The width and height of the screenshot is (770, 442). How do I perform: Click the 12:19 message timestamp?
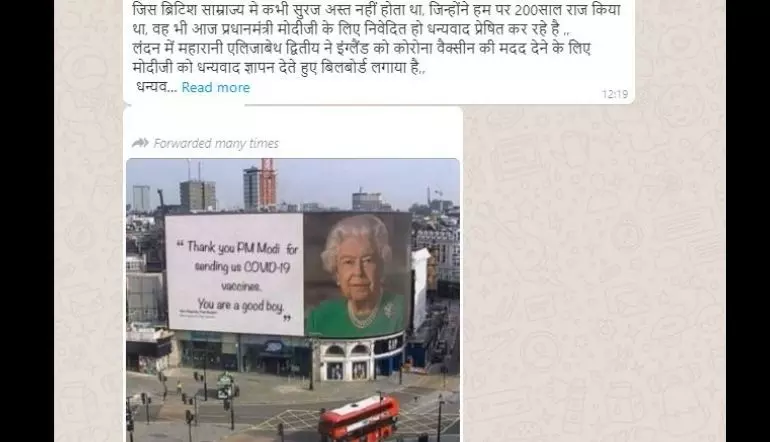click(615, 94)
